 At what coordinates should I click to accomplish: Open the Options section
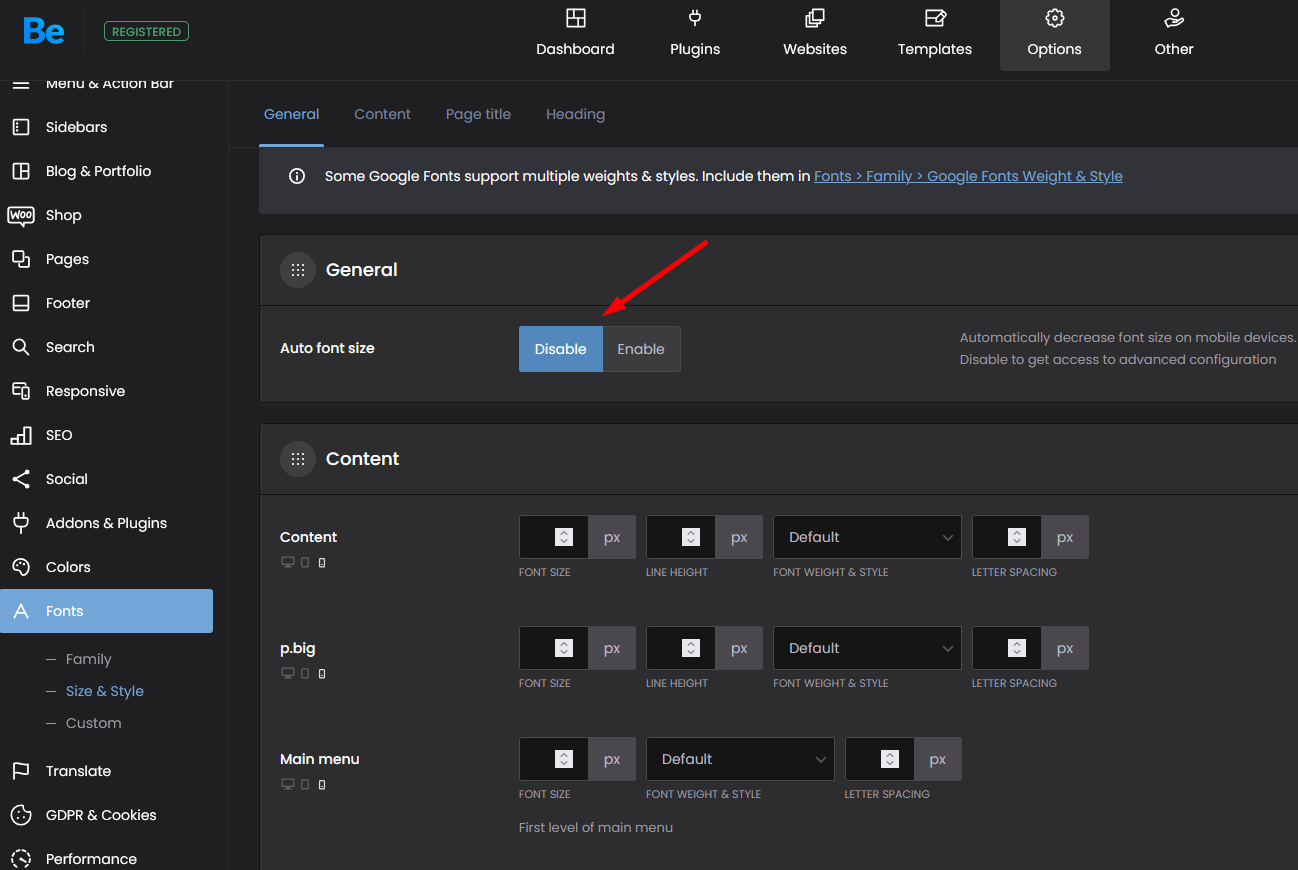point(1055,35)
